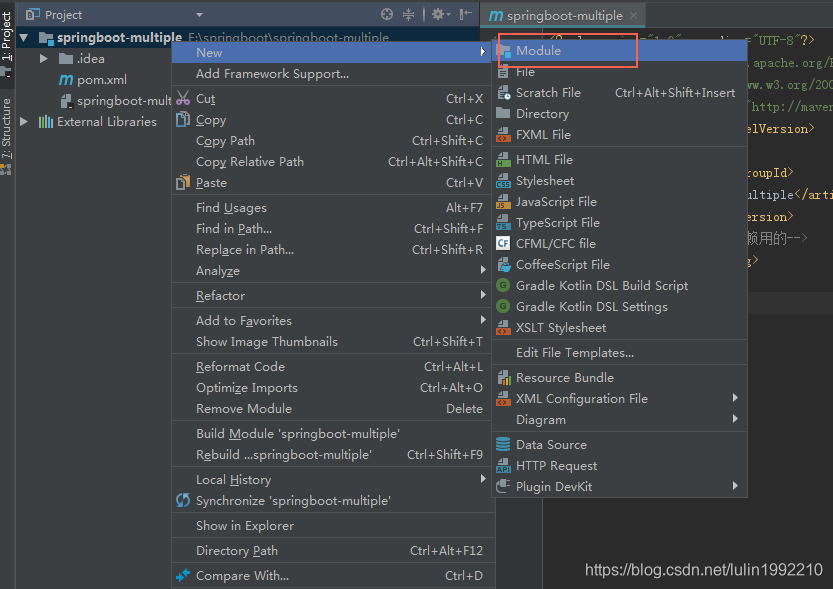
Task: Click the Copy icon in context menu
Action: click(183, 119)
